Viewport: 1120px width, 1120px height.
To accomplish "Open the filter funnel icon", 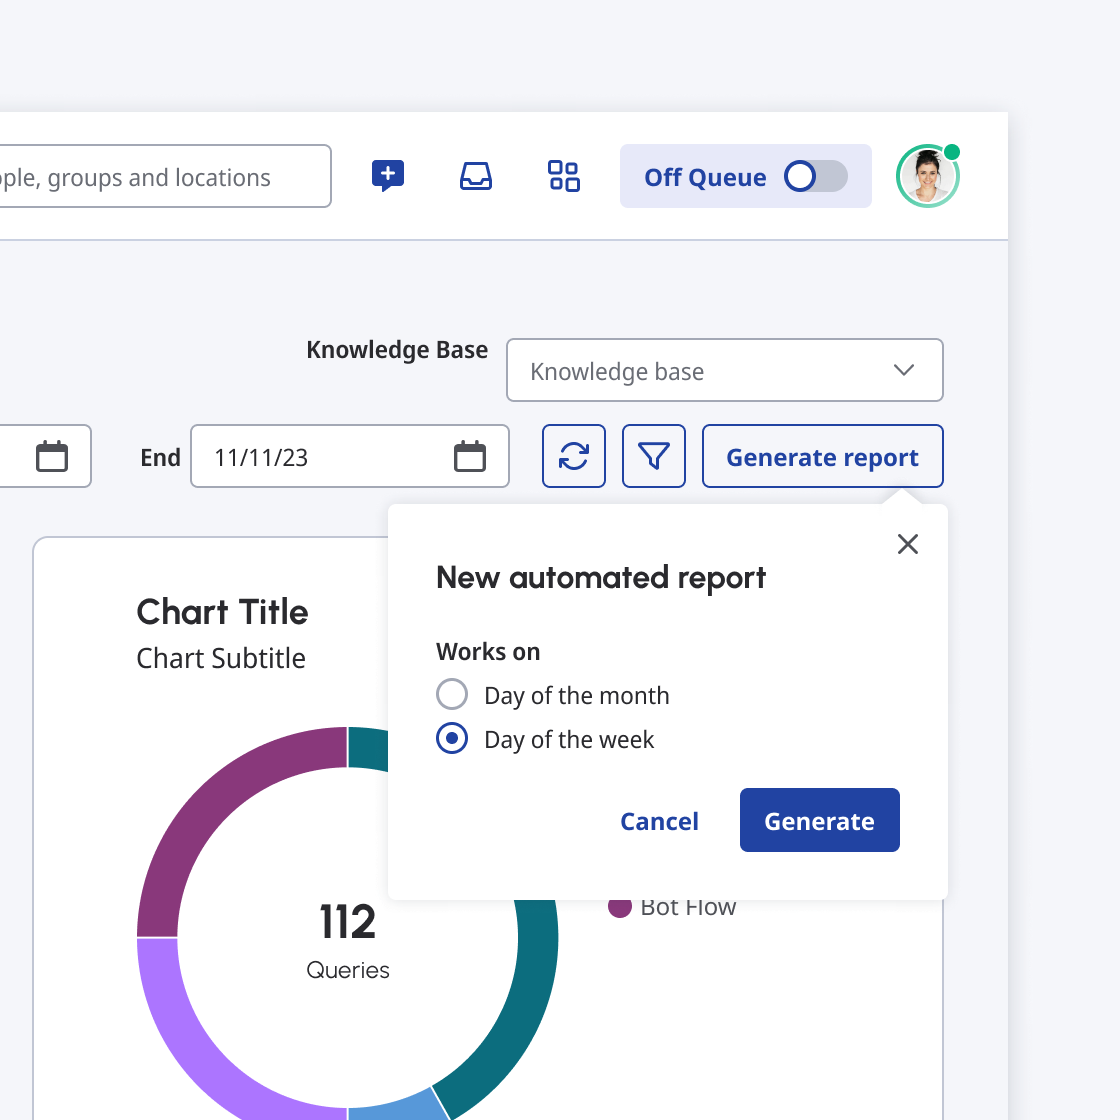I will (654, 456).
